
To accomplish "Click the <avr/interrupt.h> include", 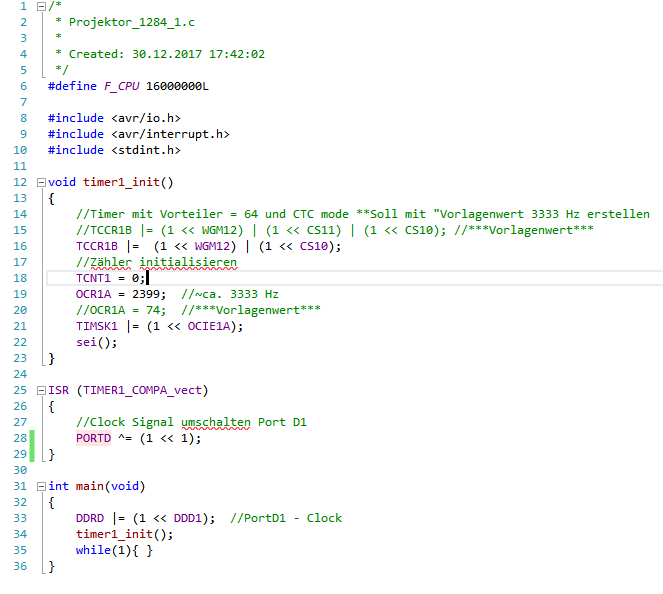I will tap(170, 134).
